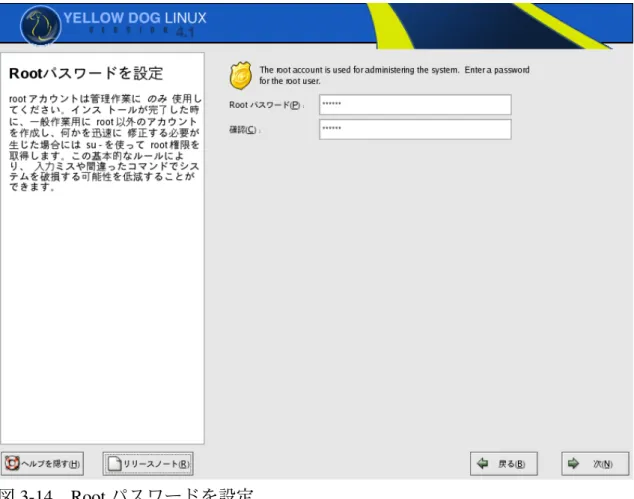Click the Yellow Dog Linux logo icon
Viewport: 634px width, 499px height.
point(40,25)
